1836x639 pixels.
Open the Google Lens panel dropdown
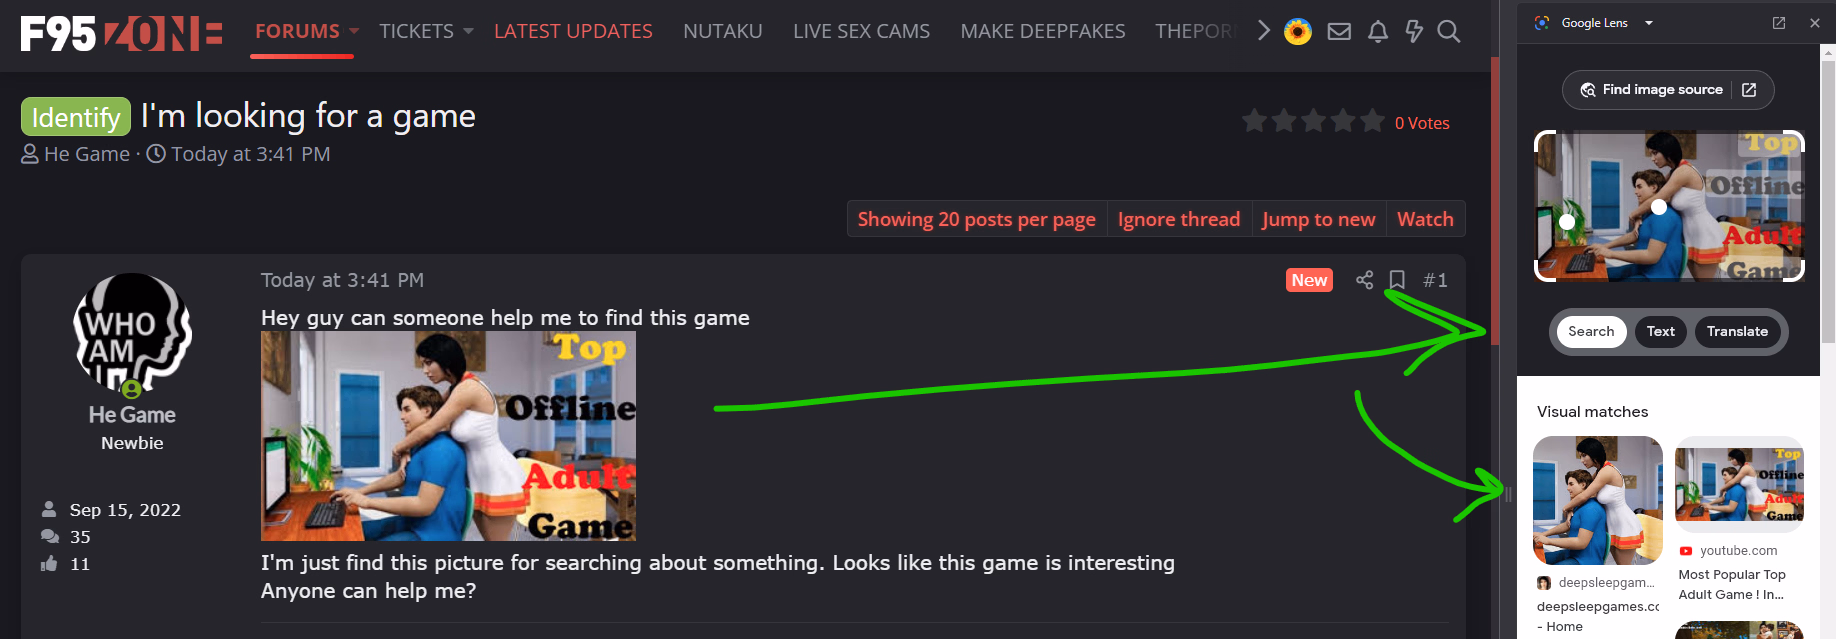[1649, 23]
